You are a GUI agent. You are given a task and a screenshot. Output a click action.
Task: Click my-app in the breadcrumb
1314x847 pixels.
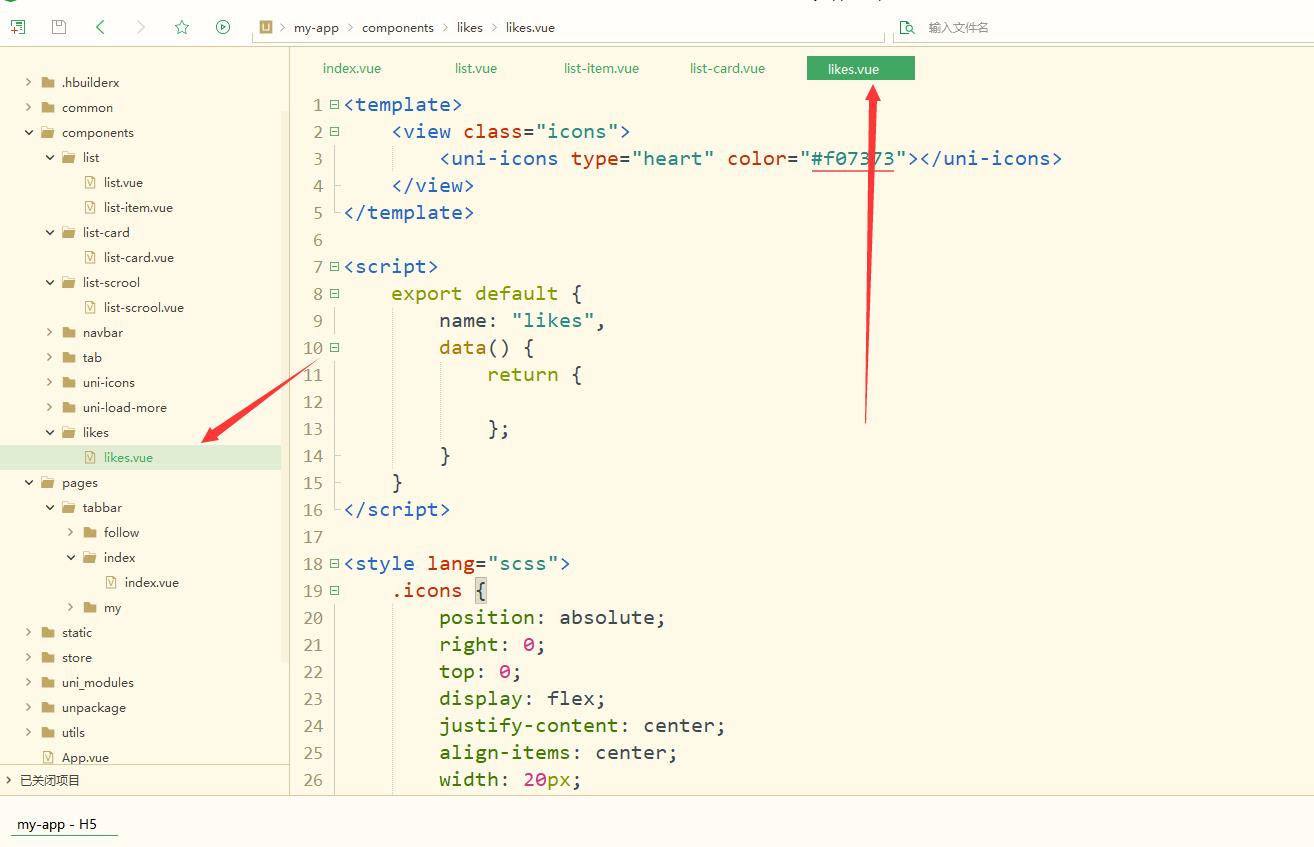click(316, 28)
